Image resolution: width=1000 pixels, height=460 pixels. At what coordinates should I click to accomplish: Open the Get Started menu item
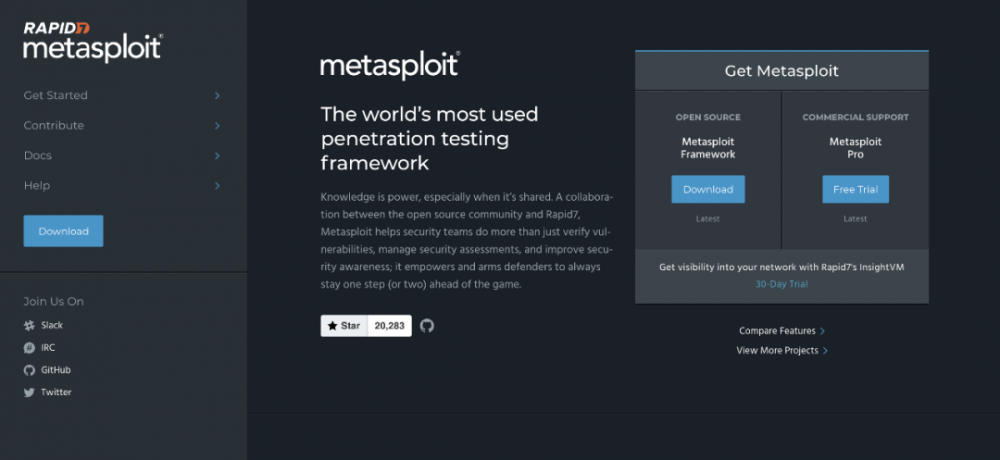[56, 96]
